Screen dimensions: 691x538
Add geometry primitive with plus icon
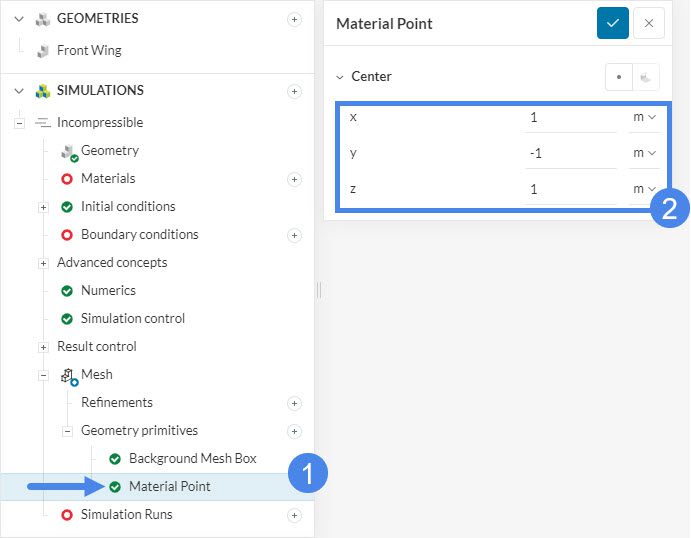pyautogui.click(x=294, y=431)
